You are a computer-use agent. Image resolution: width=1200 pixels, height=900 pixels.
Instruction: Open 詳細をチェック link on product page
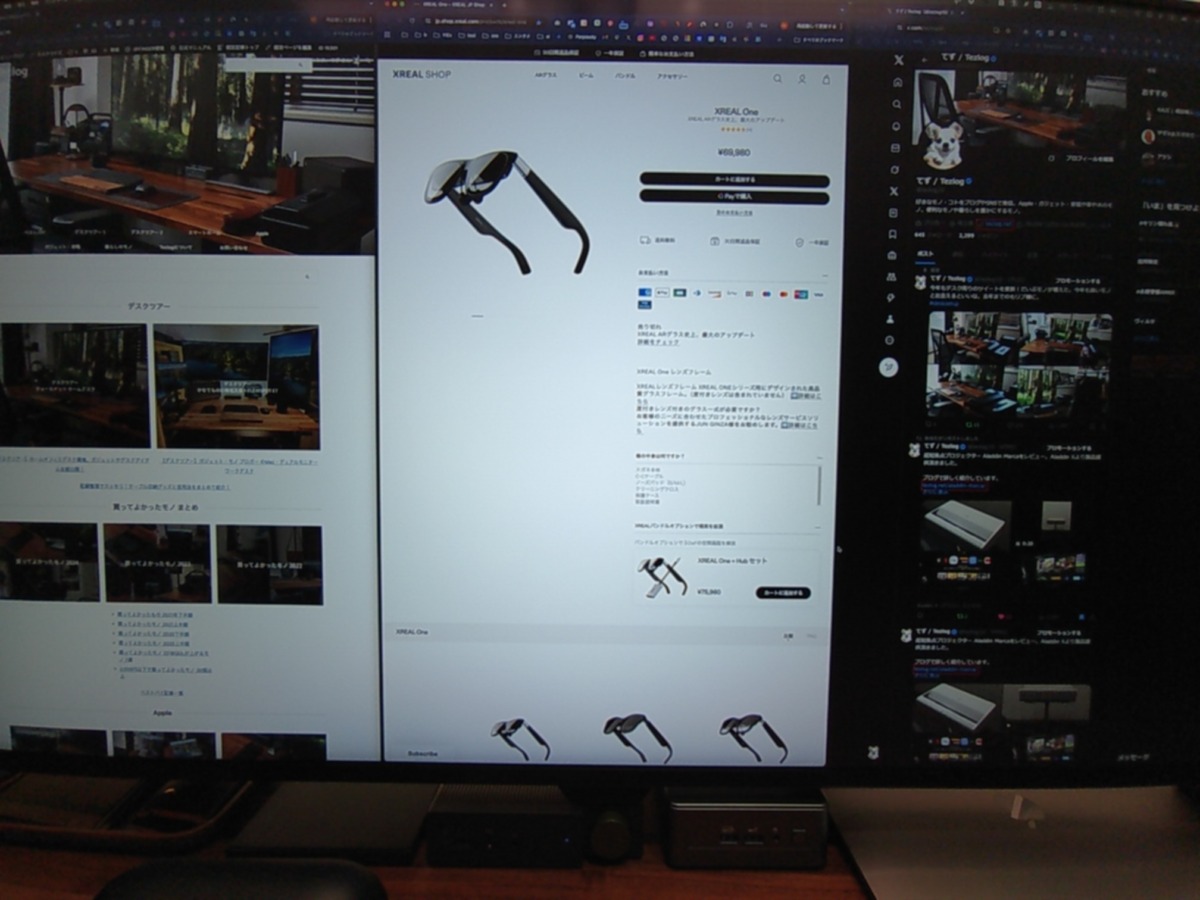[x=658, y=342]
